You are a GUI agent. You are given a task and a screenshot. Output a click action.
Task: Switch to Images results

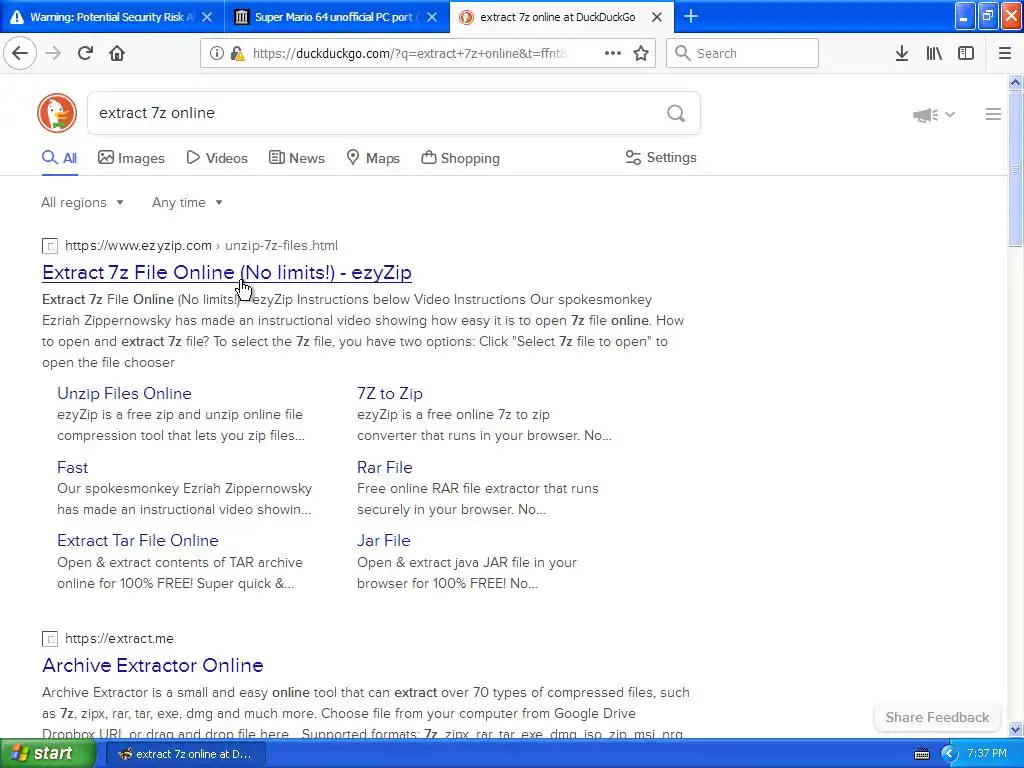131,158
